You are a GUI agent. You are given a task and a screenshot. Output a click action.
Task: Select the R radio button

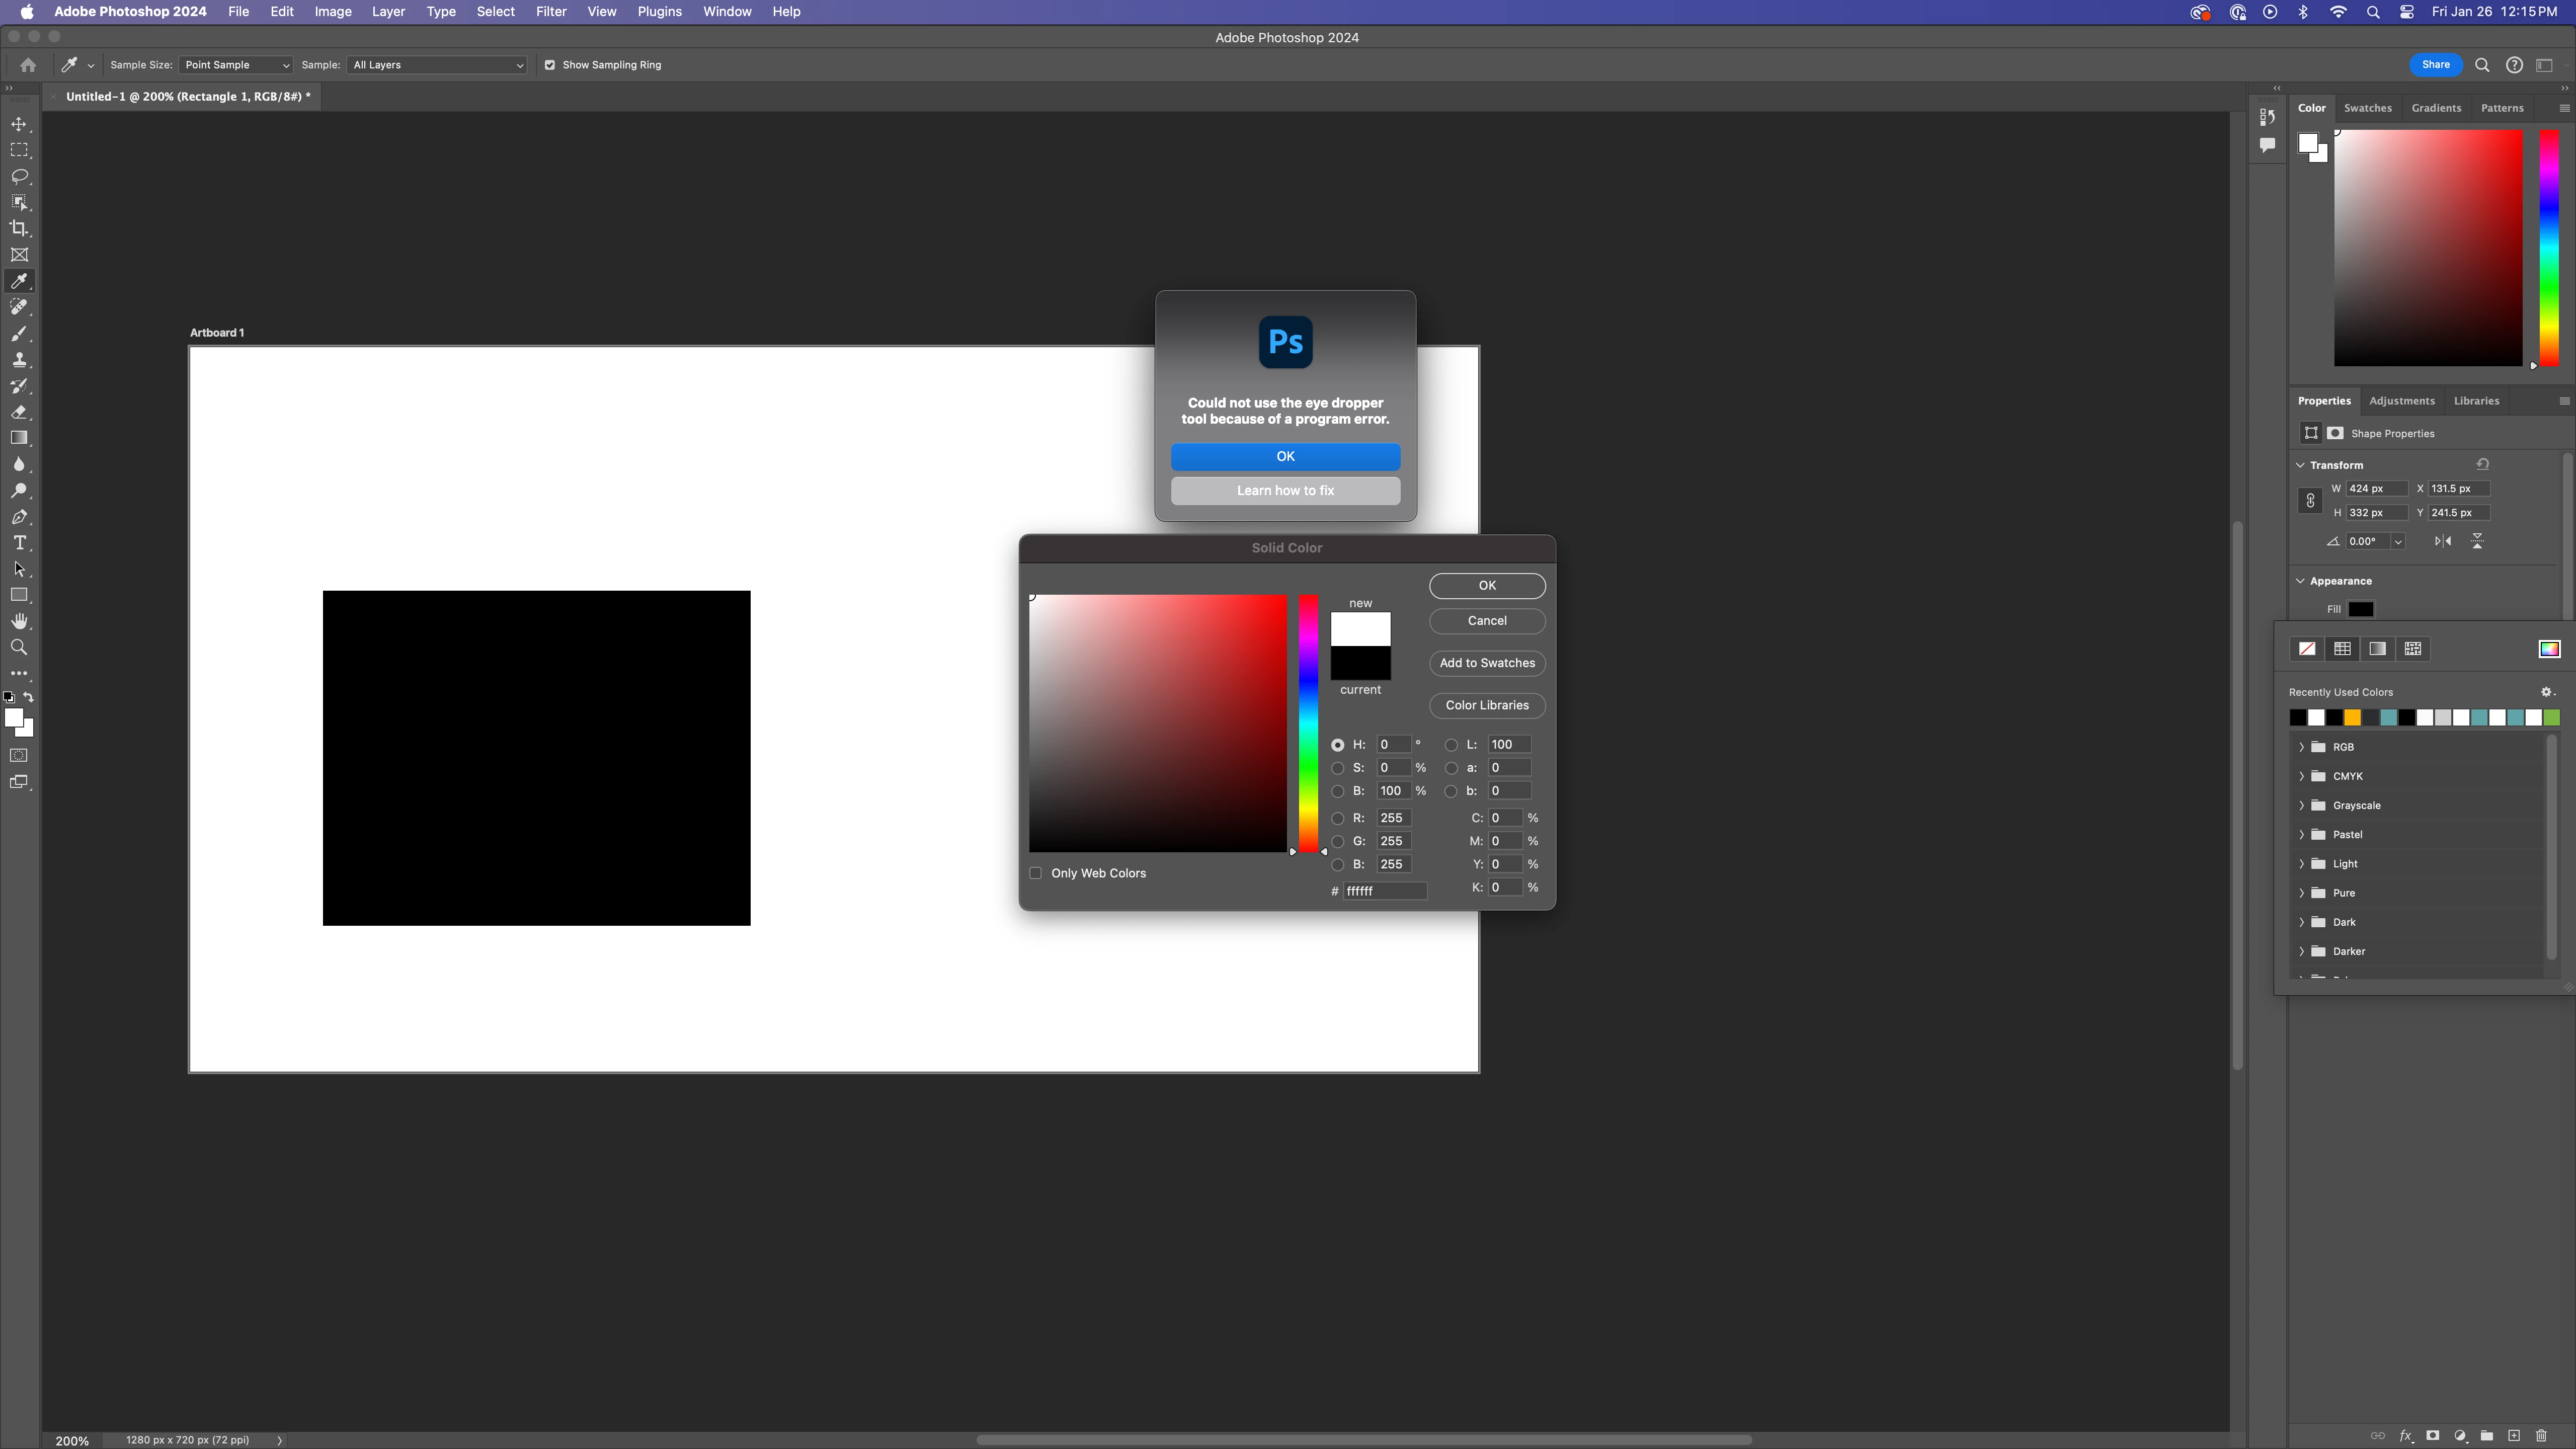tap(1338, 818)
